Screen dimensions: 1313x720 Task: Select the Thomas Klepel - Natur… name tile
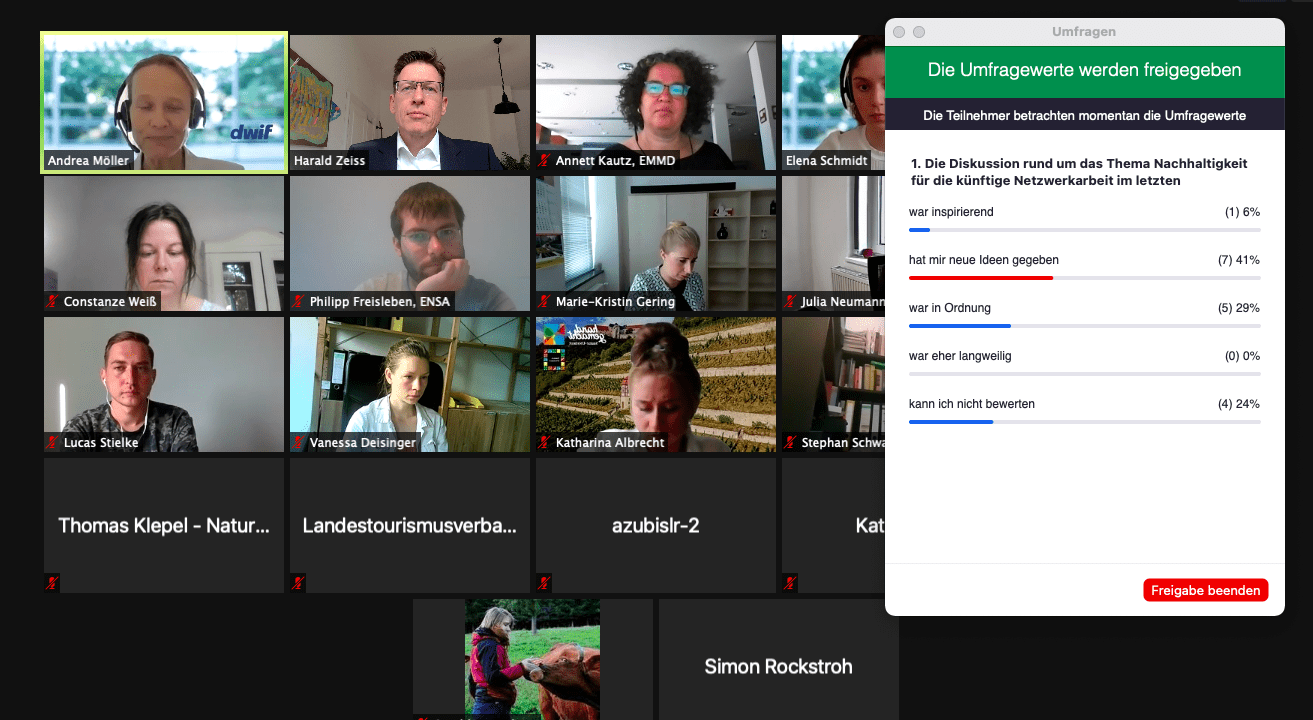click(164, 526)
